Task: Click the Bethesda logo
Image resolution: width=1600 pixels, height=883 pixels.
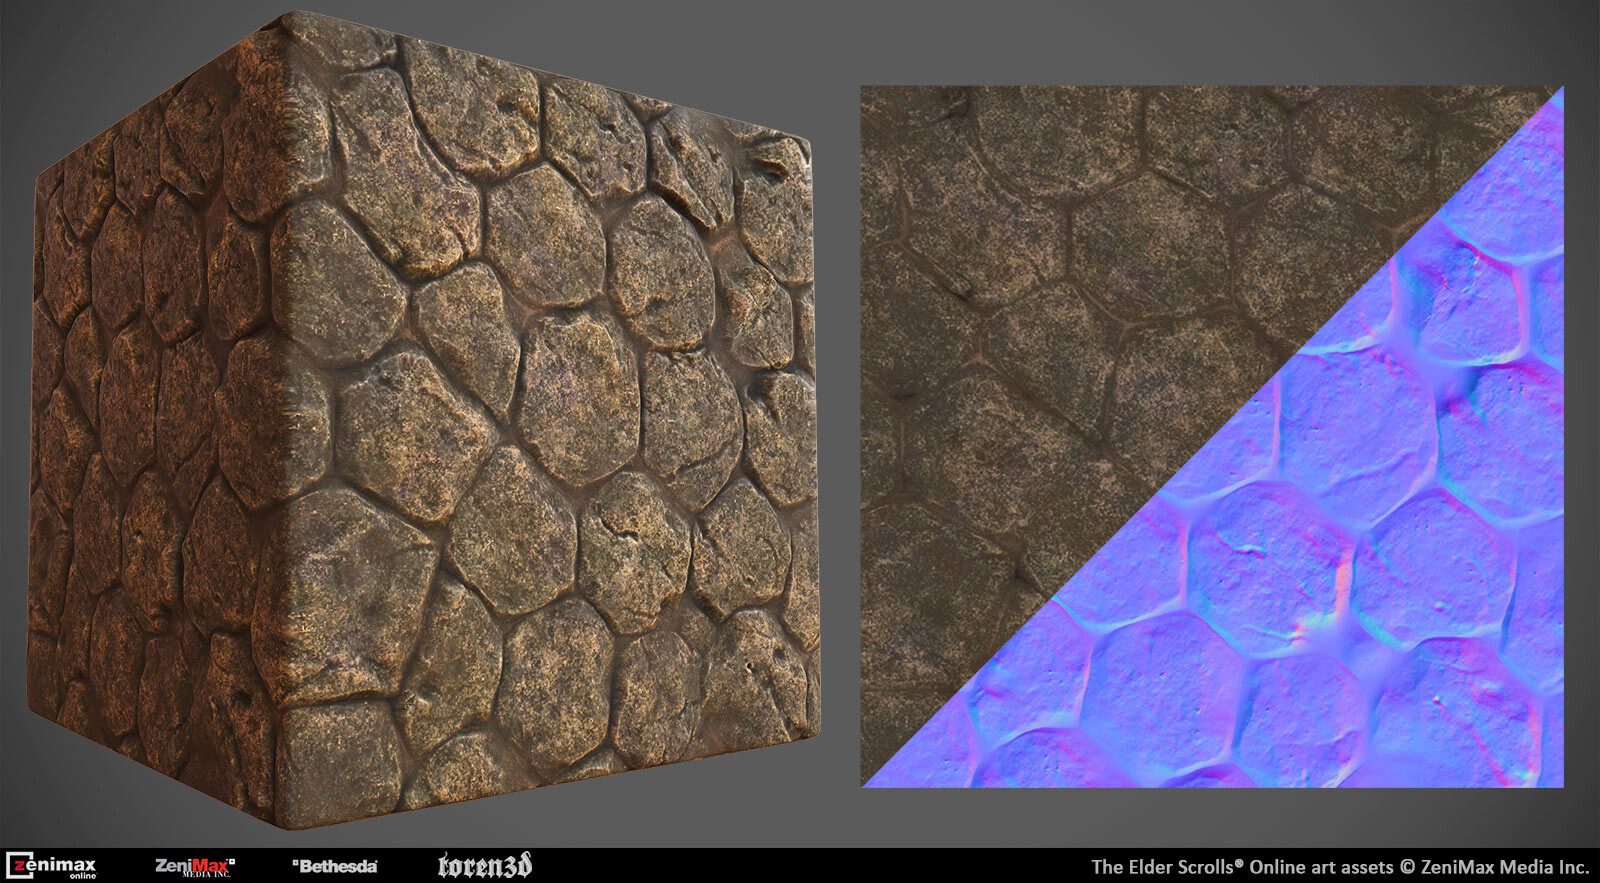Action: click(334, 866)
